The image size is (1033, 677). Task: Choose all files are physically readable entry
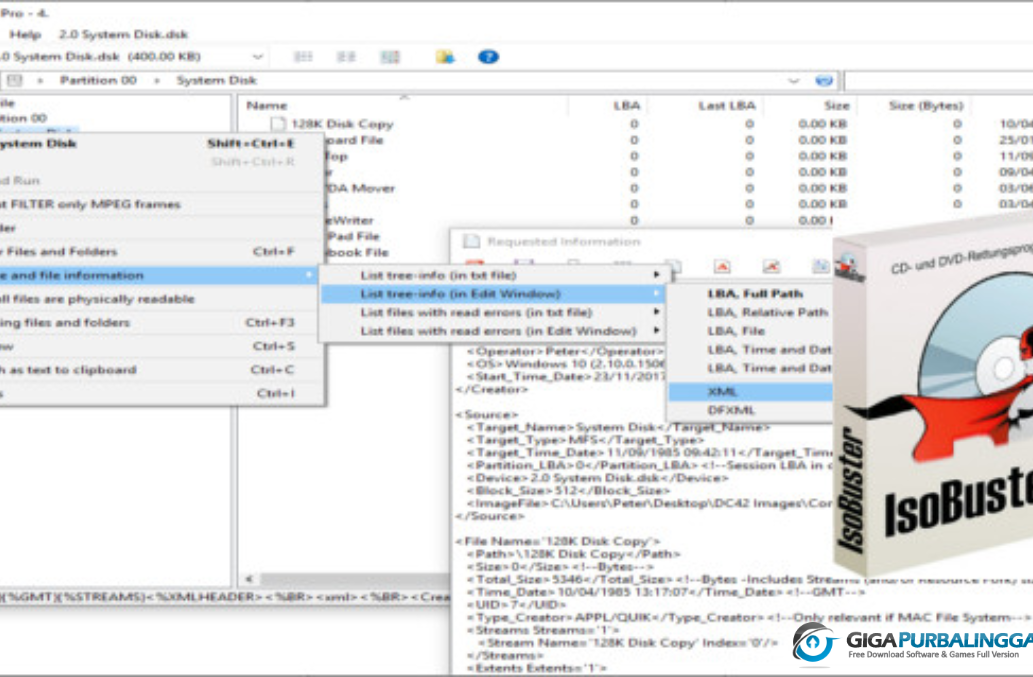click(161, 299)
